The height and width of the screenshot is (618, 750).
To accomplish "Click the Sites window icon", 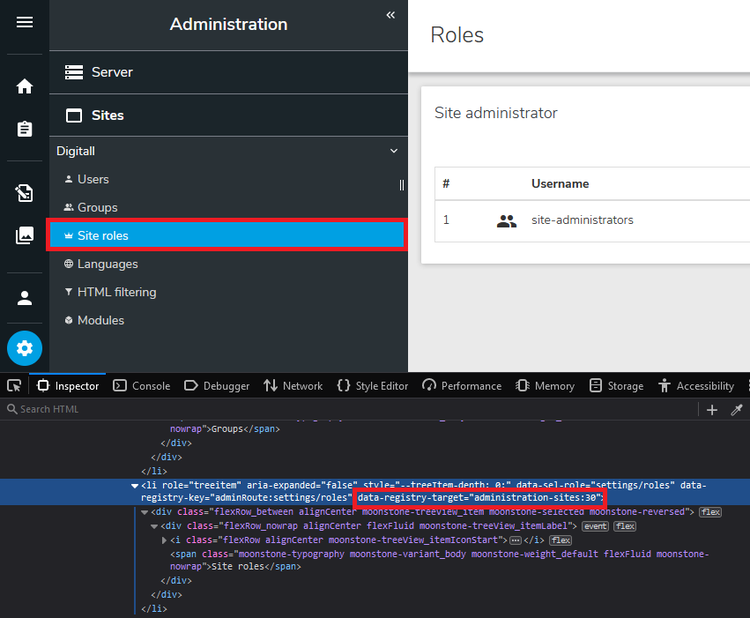I will (x=74, y=116).
